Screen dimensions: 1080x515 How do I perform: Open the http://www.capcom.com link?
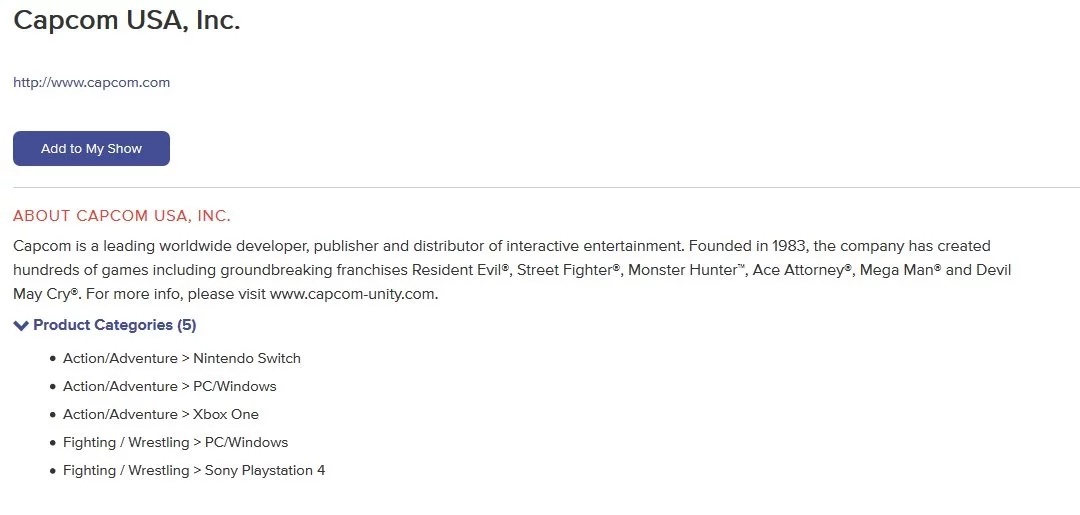tap(91, 83)
